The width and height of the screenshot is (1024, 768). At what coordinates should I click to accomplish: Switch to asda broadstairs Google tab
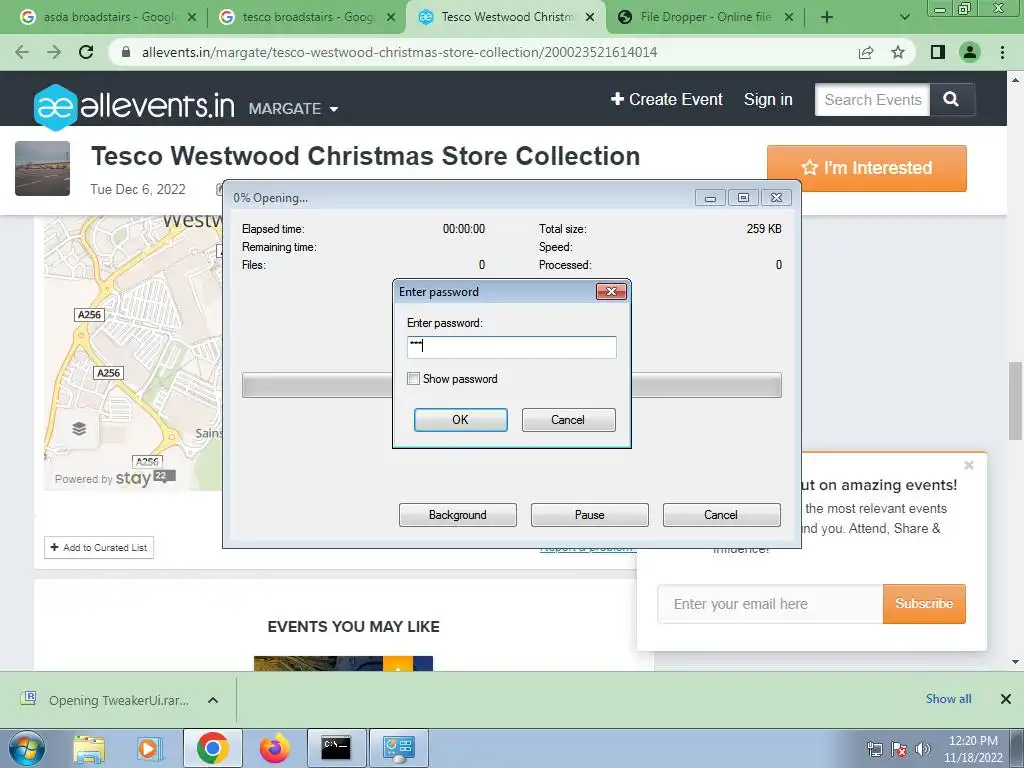tap(108, 17)
